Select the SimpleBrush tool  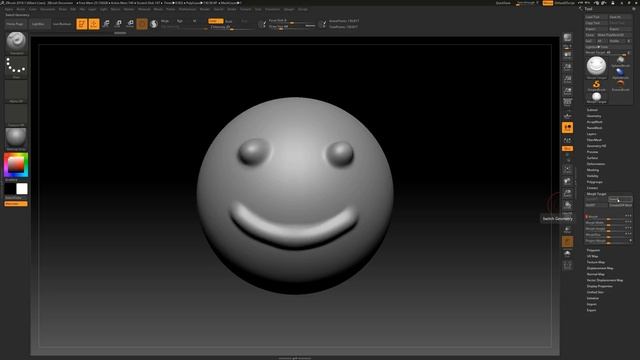point(596,85)
